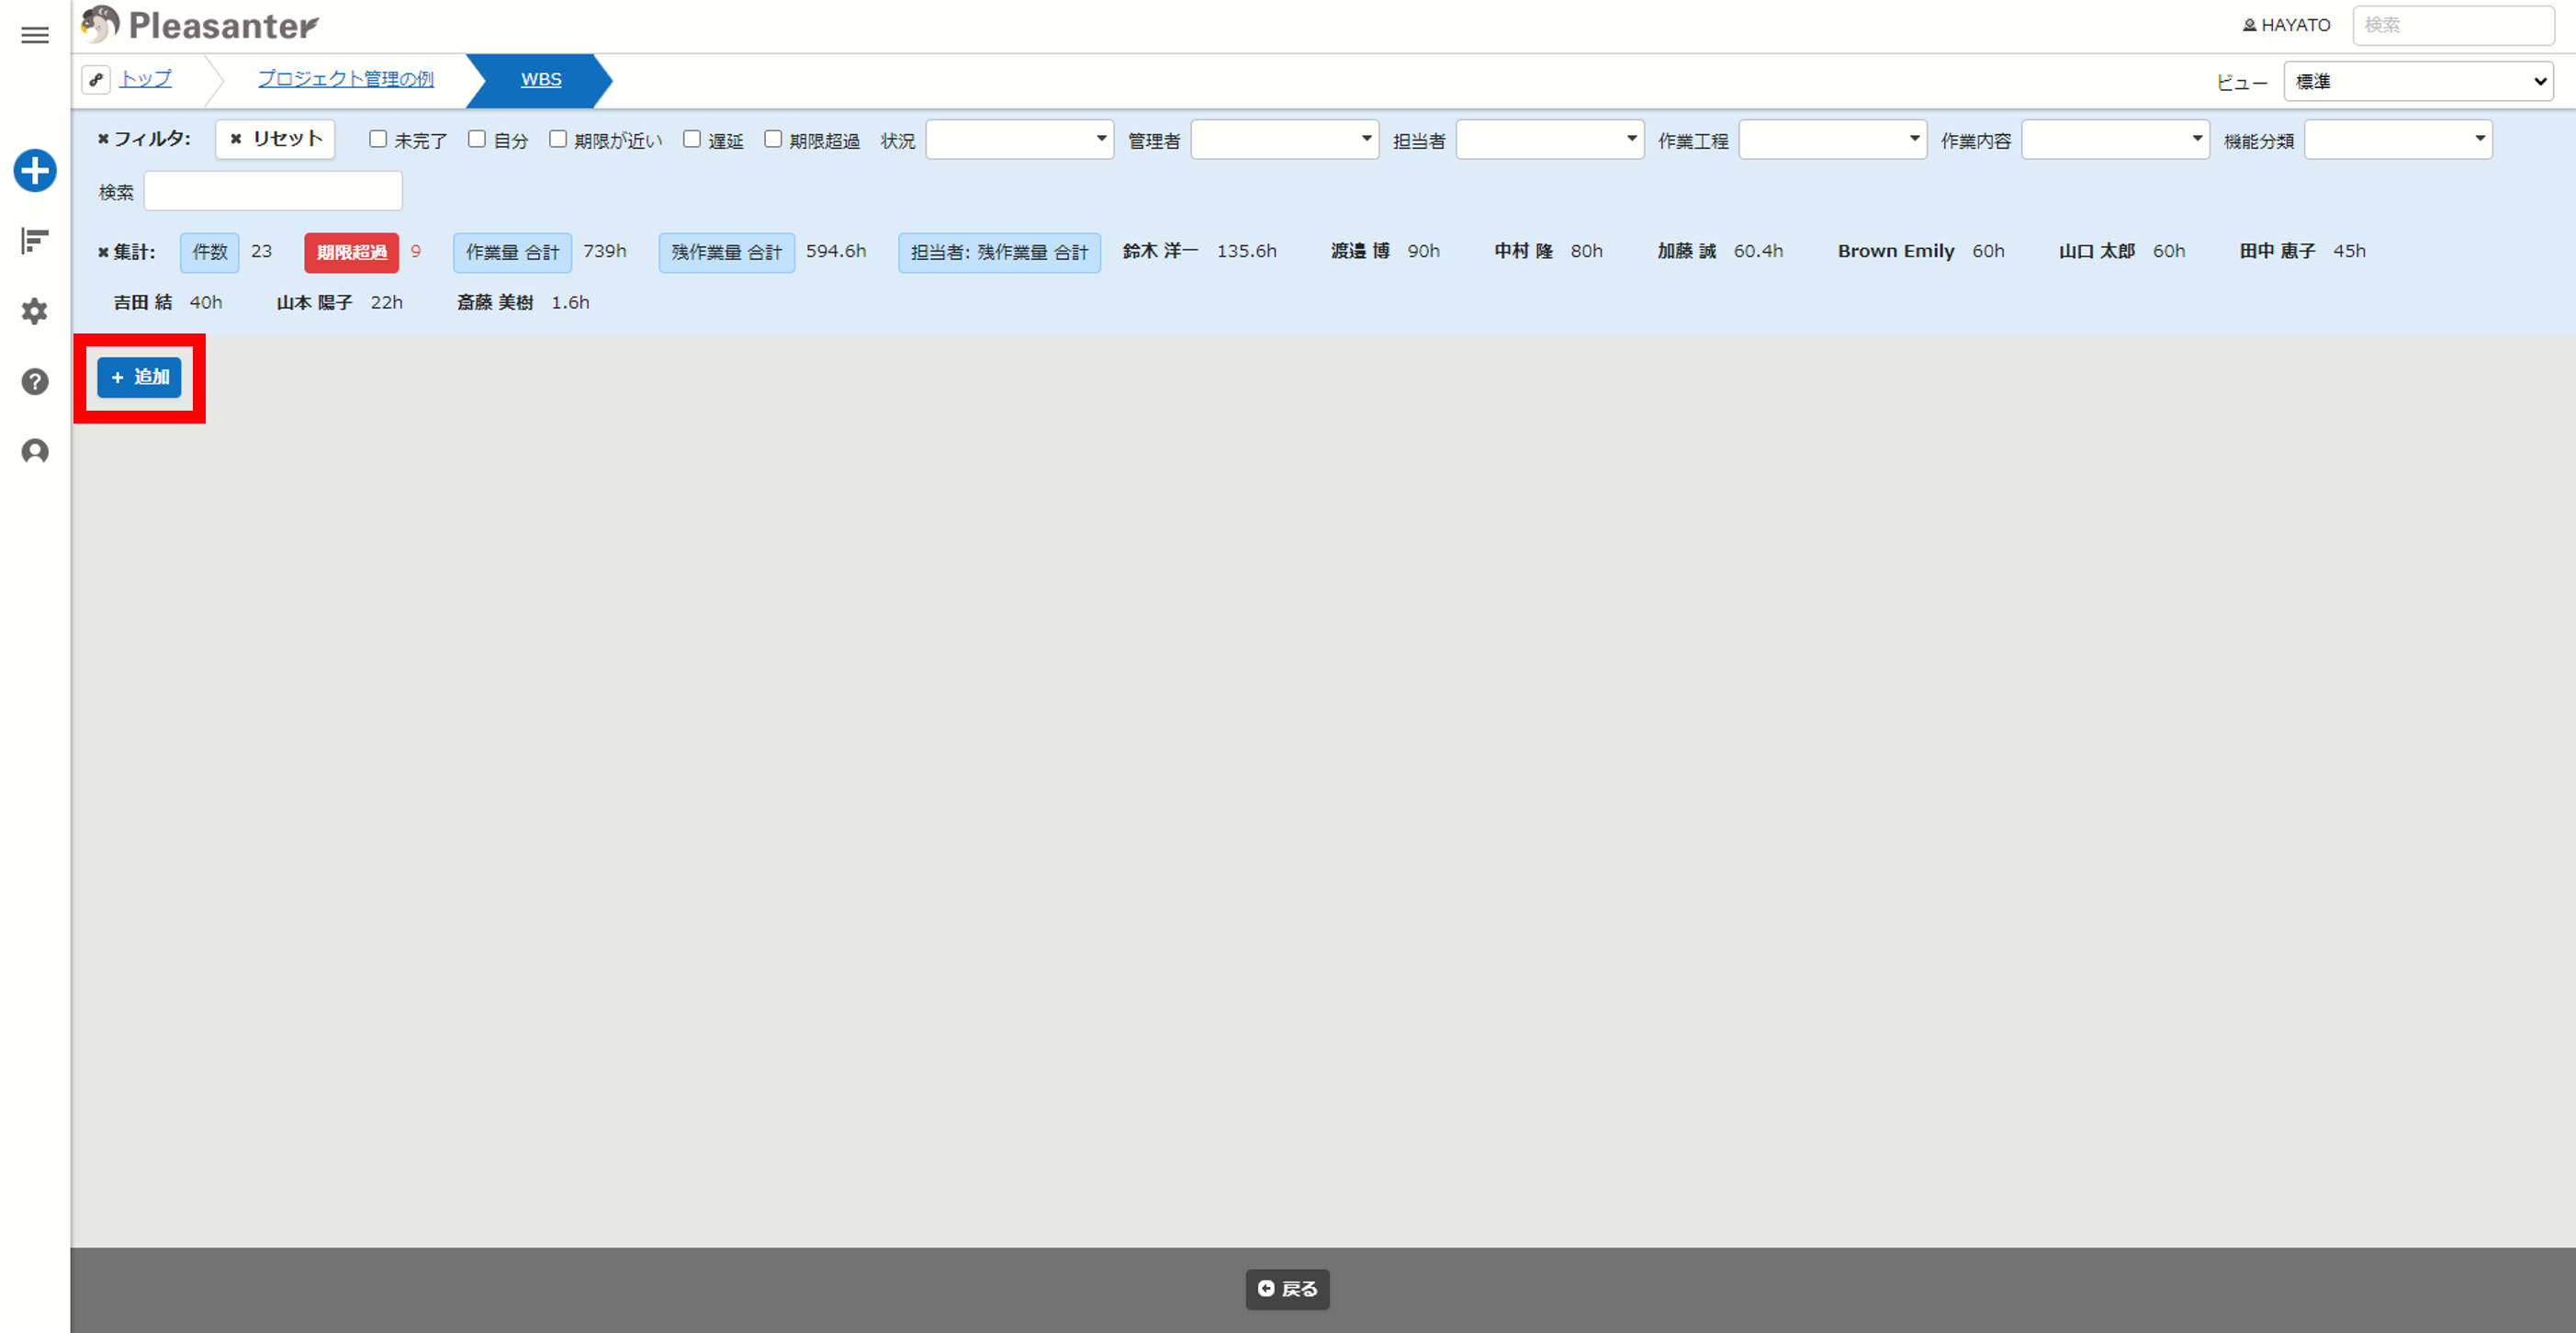This screenshot has width=2576, height=1333.
Task: Click the wrench icon beside トップ breadcrumb
Action: click(x=96, y=79)
